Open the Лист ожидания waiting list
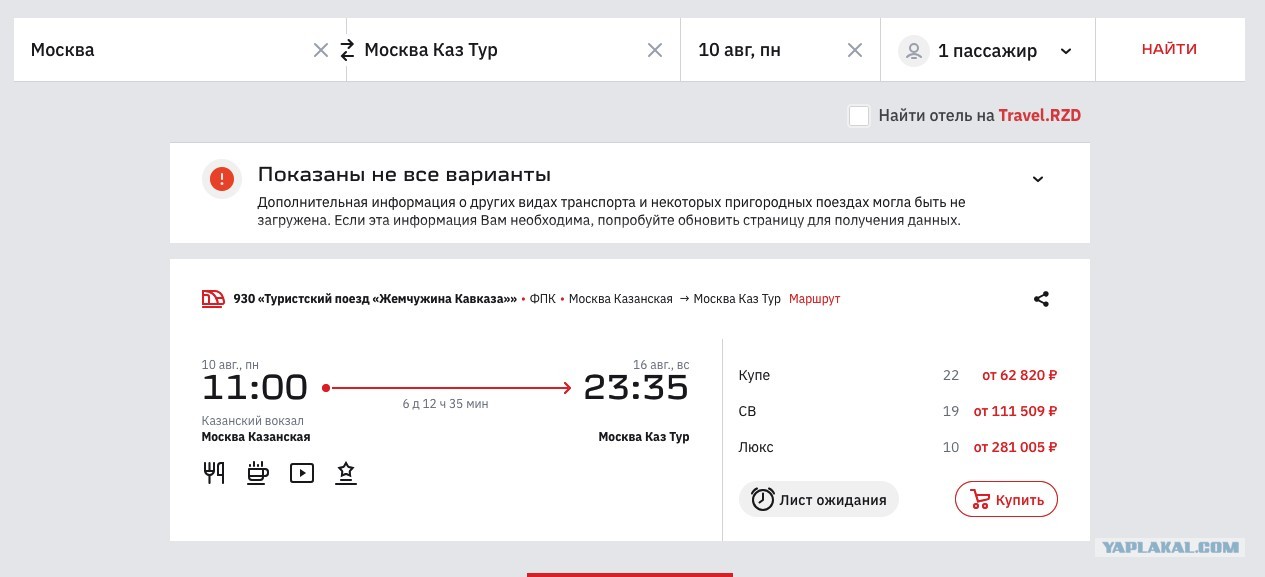The image size is (1265, 577). [819, 499]
